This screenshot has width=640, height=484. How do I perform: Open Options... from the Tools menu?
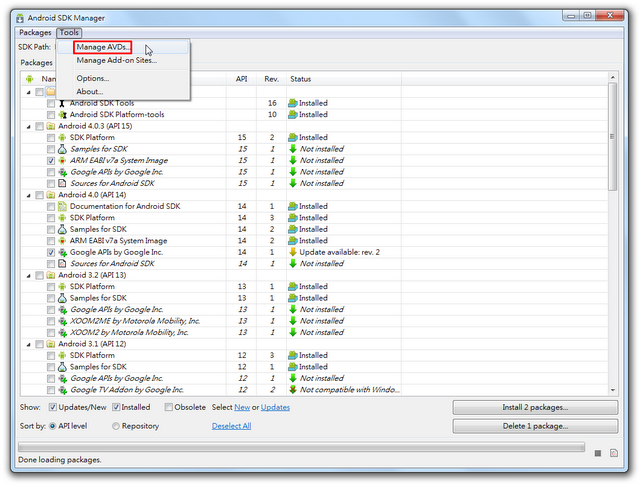tap(123, 78)
